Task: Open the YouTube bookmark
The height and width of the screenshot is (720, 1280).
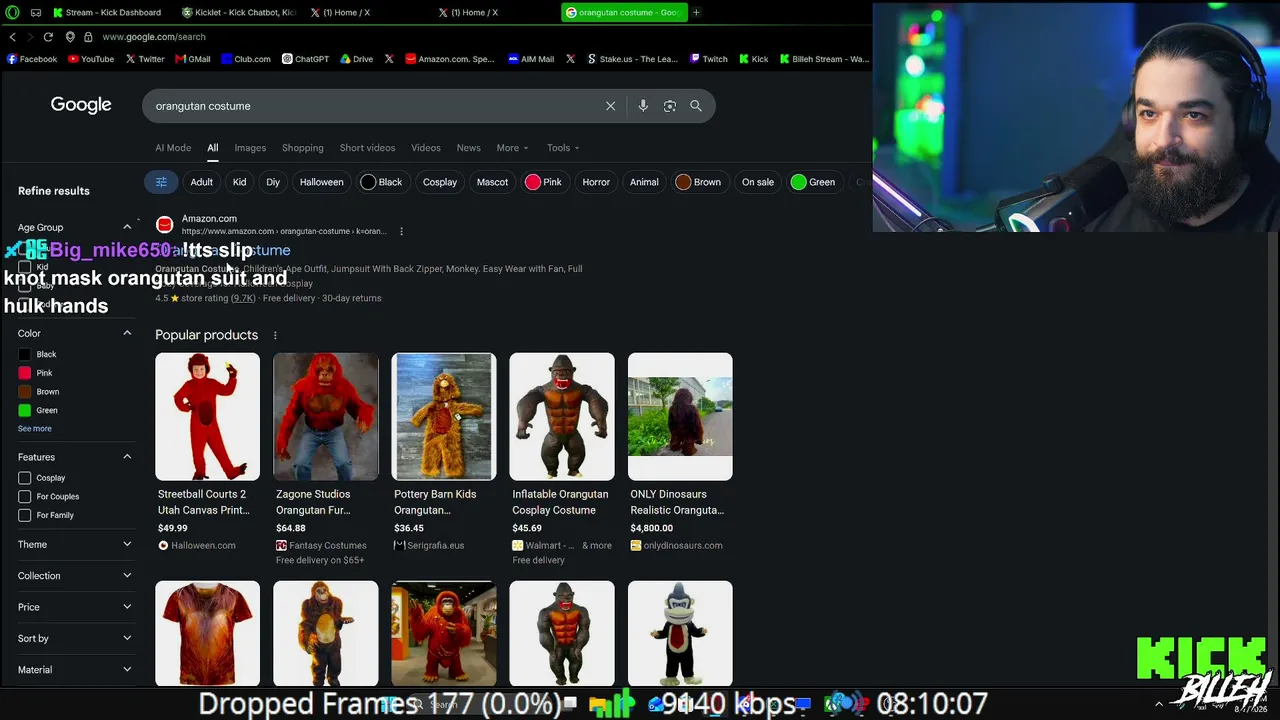Action: pos(91,59)
